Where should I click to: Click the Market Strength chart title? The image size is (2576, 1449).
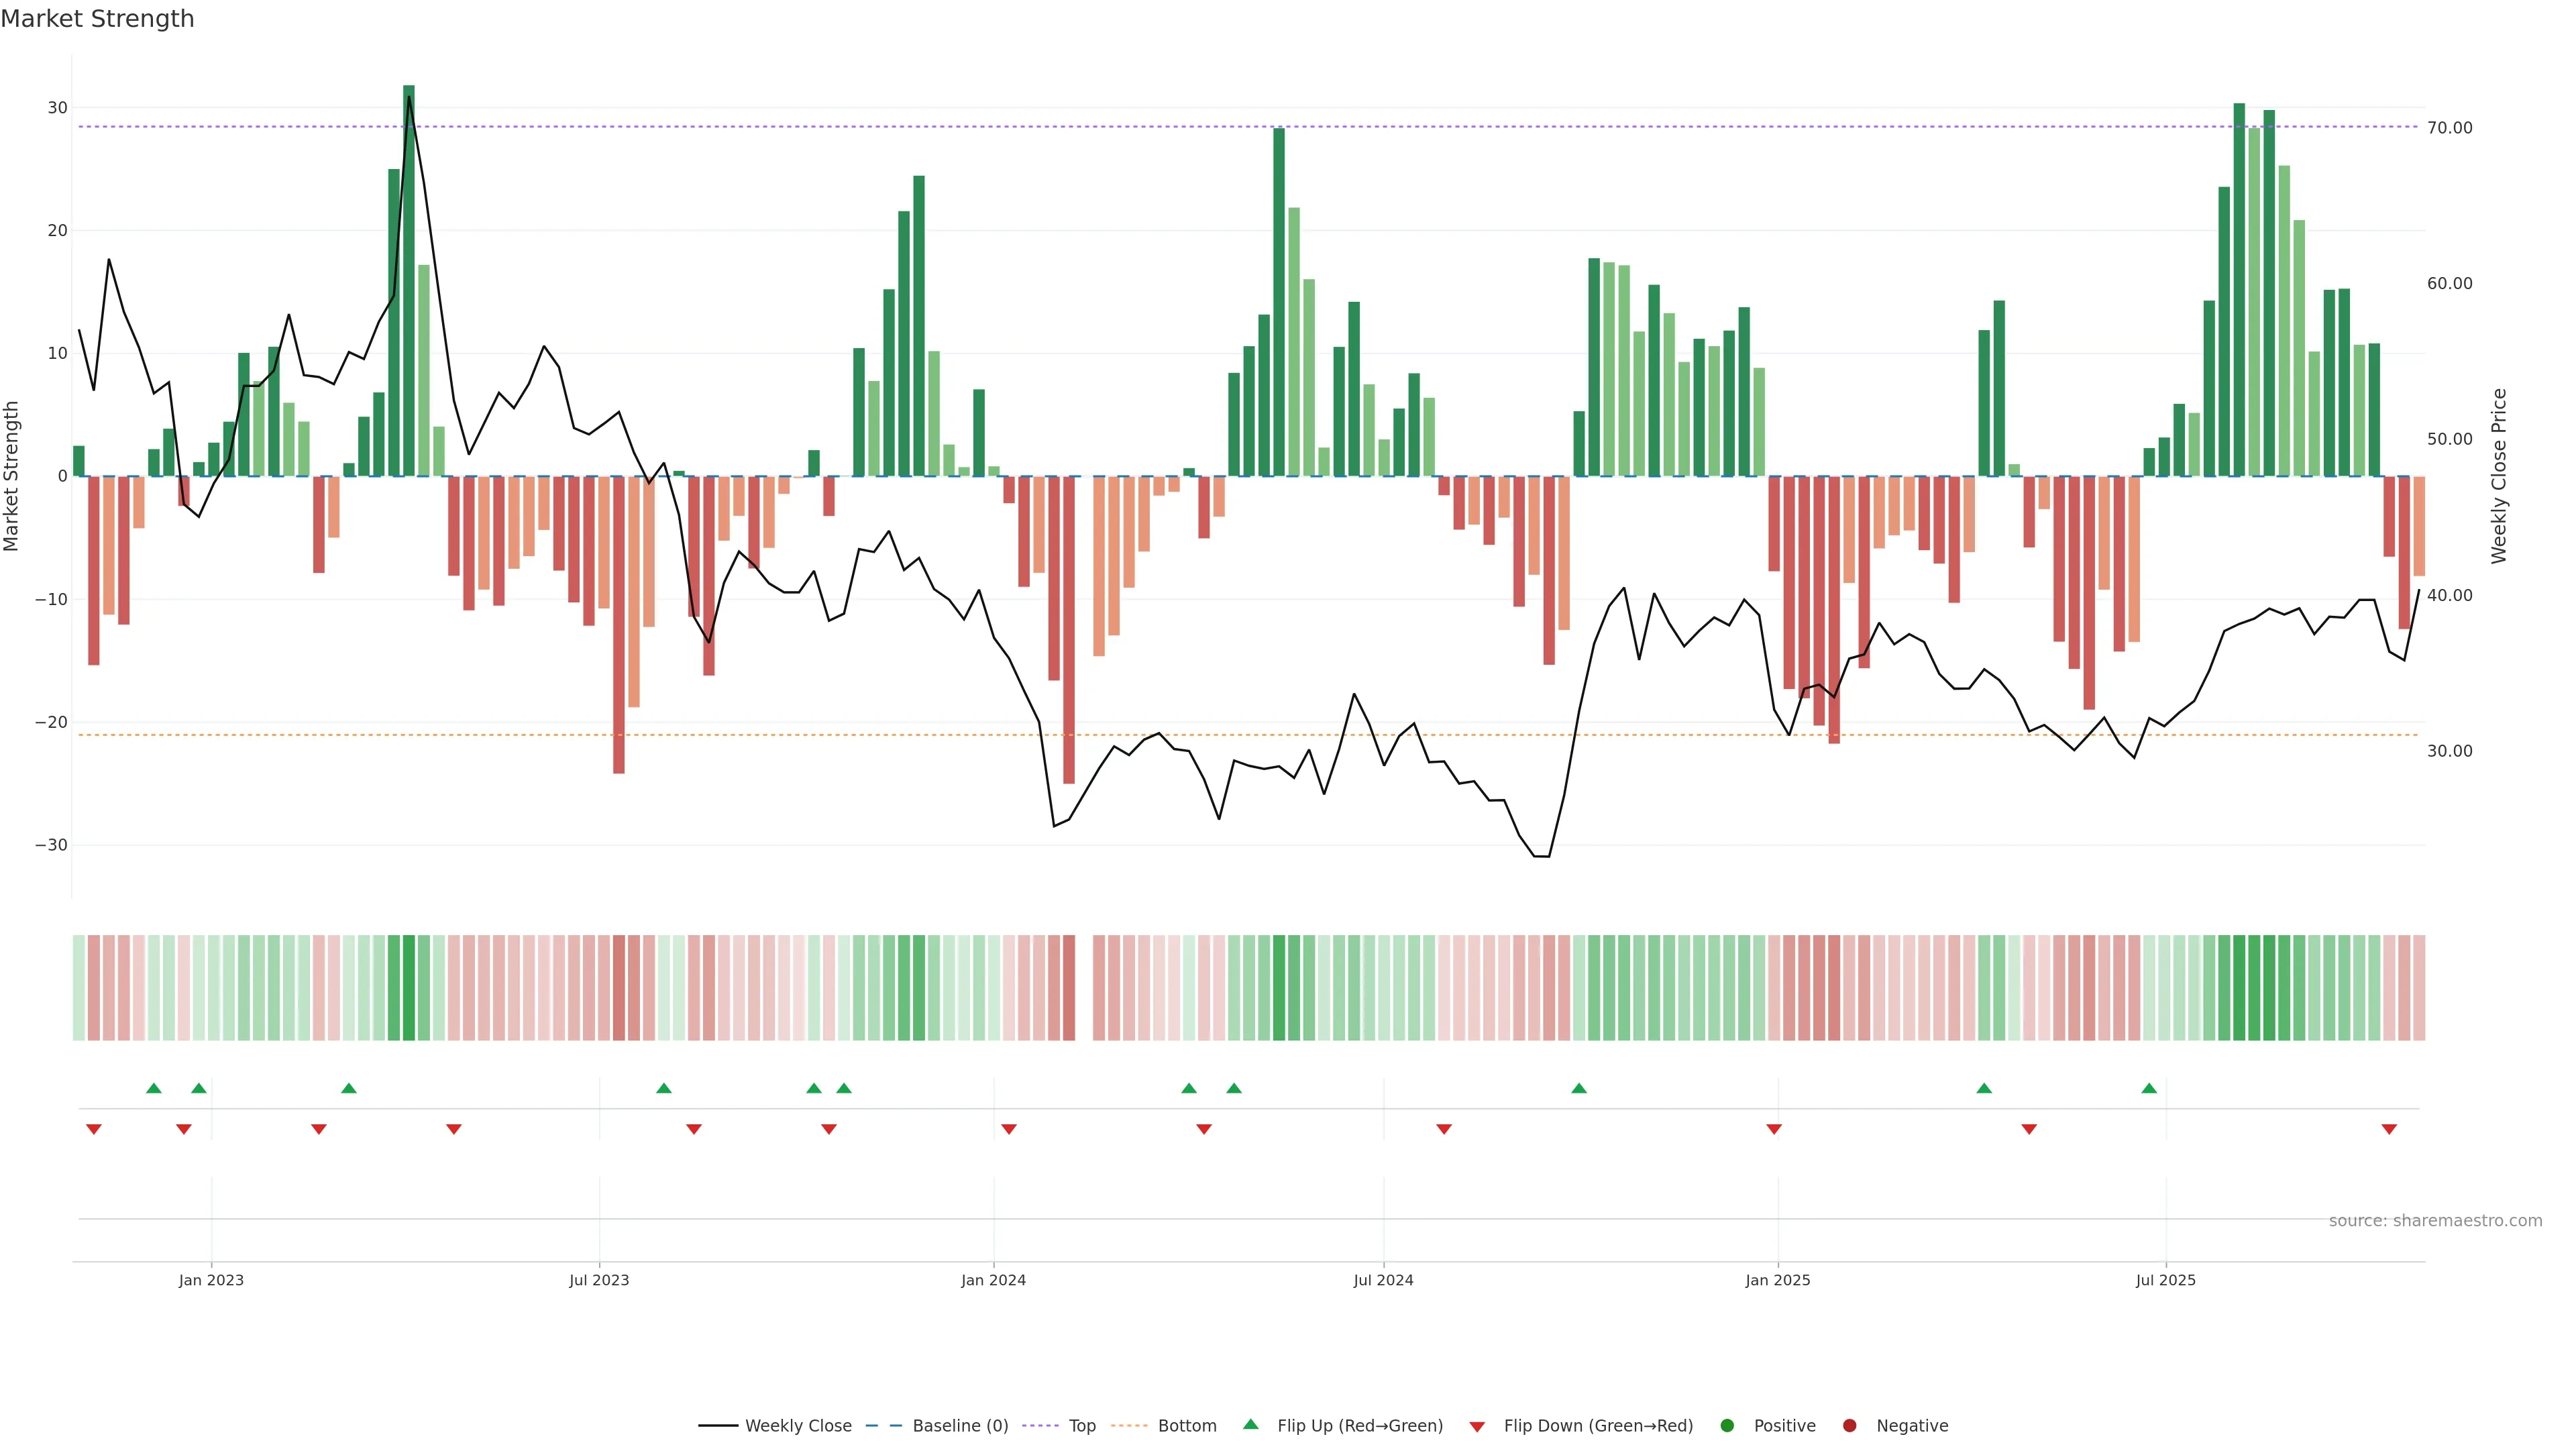(97, 19)
